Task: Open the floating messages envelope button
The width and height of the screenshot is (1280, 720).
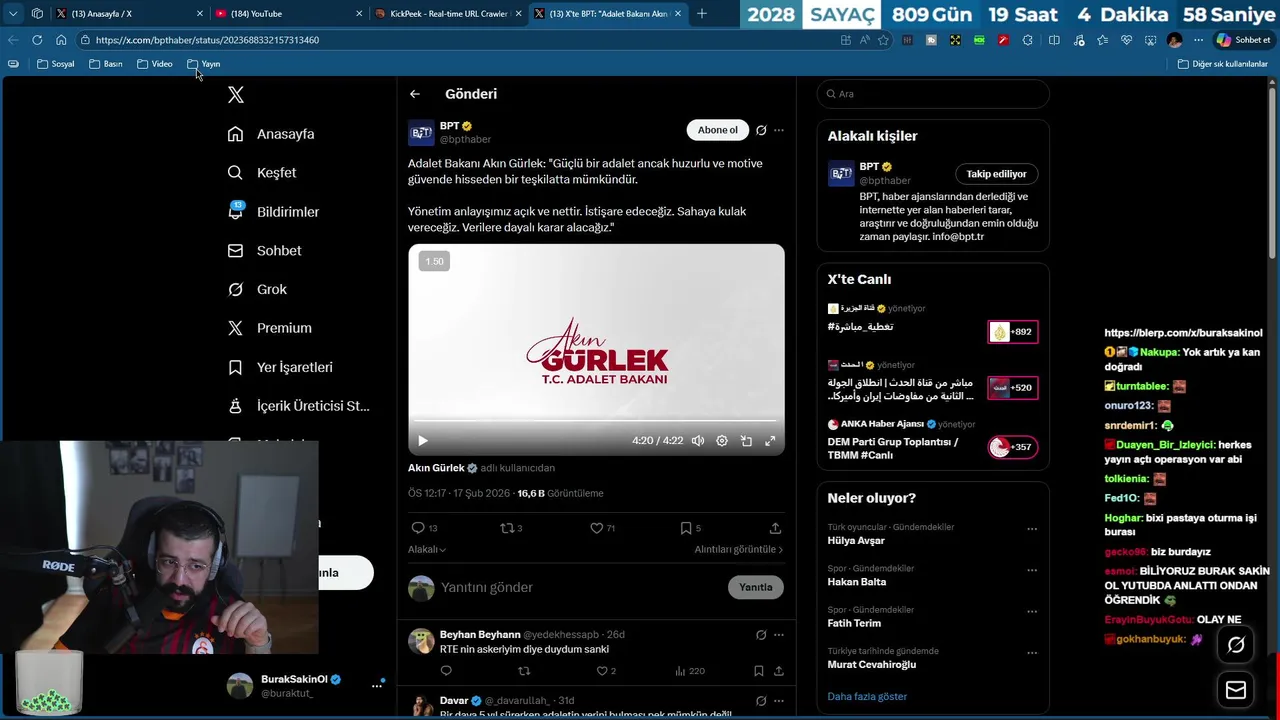Action: coord(1236,690)
